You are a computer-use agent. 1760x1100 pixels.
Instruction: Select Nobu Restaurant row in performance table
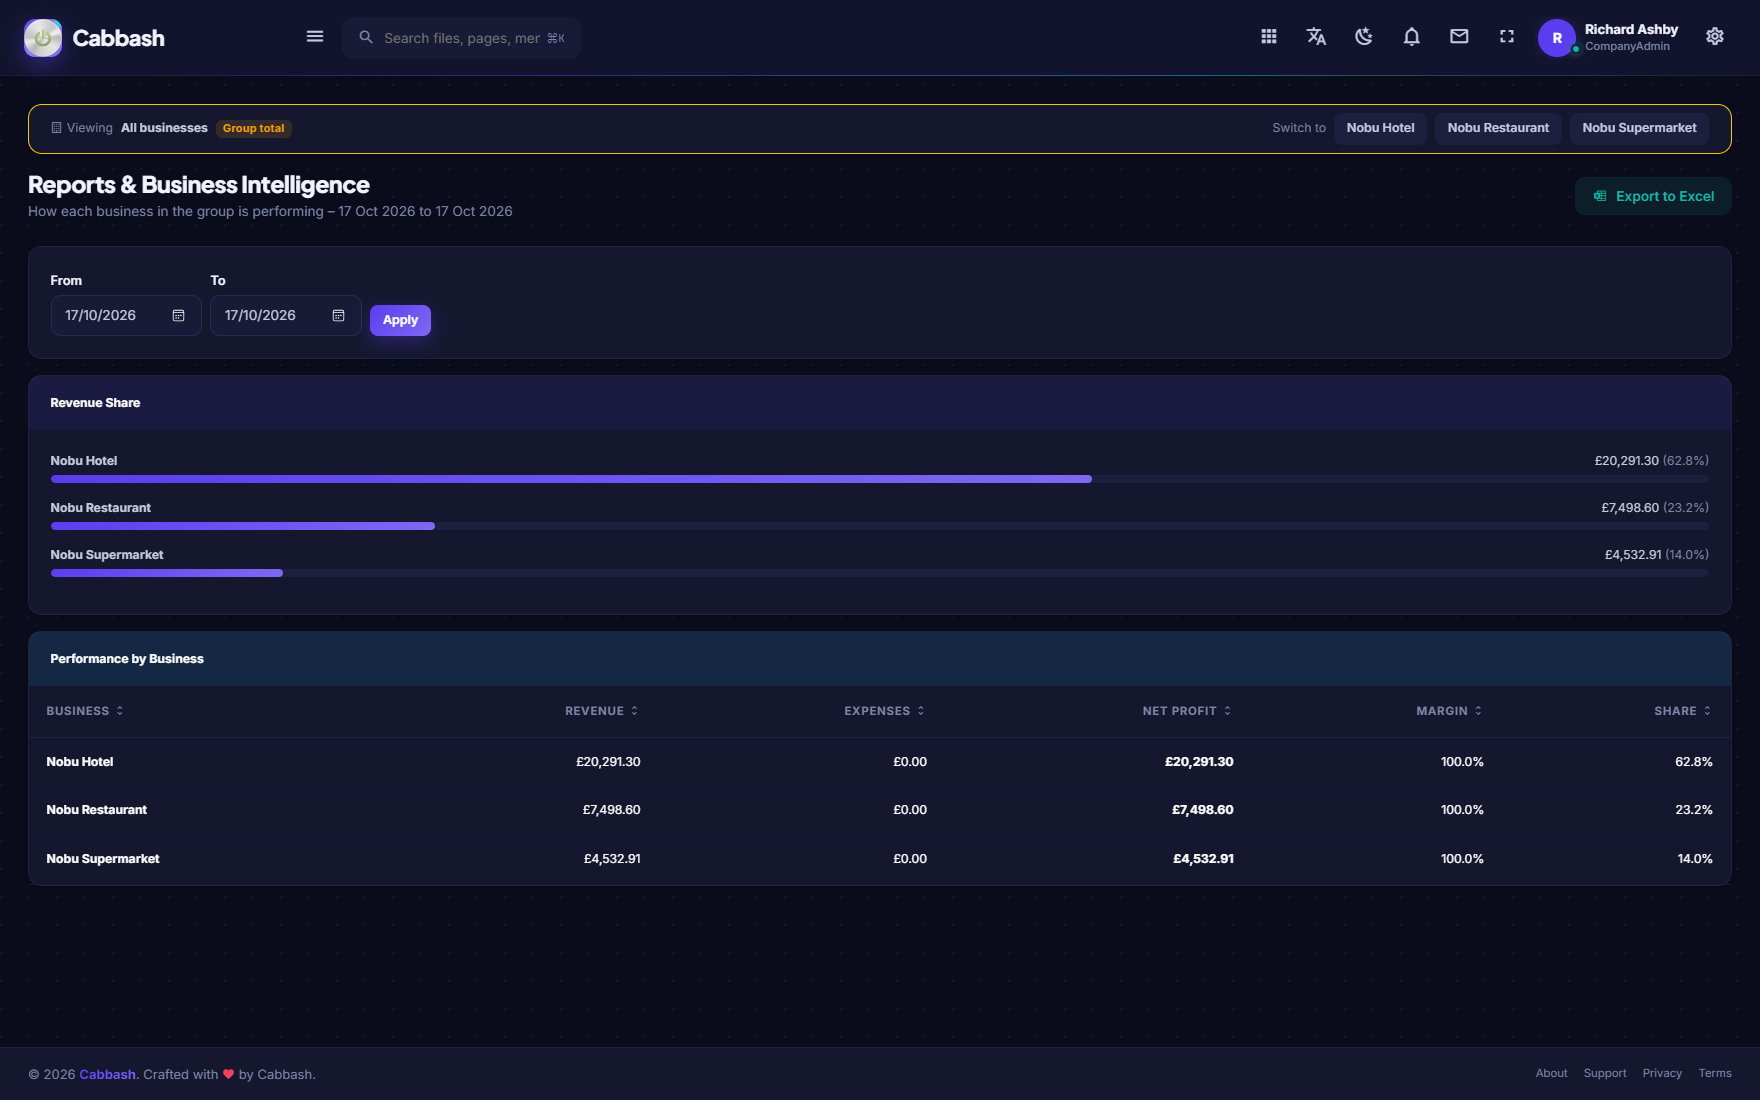point(880,810)
